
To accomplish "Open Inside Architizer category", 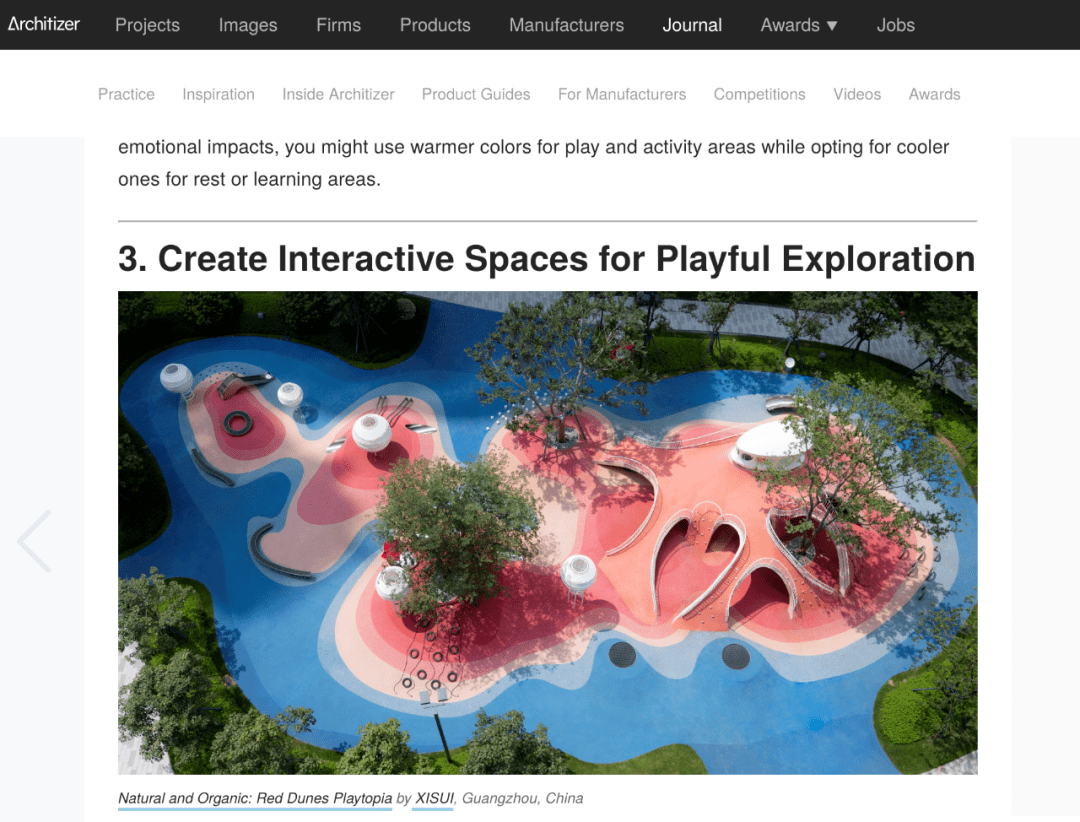I will [338, 94].
